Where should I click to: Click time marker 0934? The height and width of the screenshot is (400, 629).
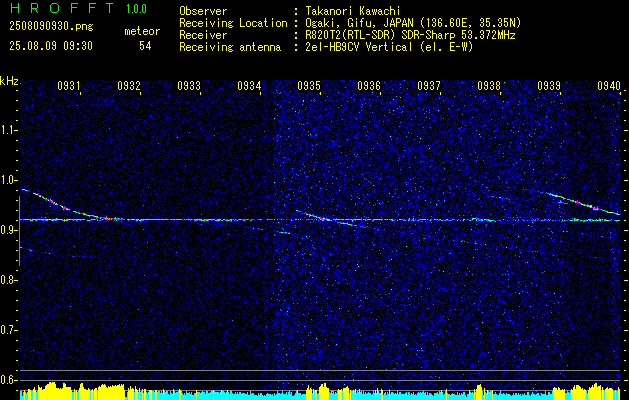[249, 85]
